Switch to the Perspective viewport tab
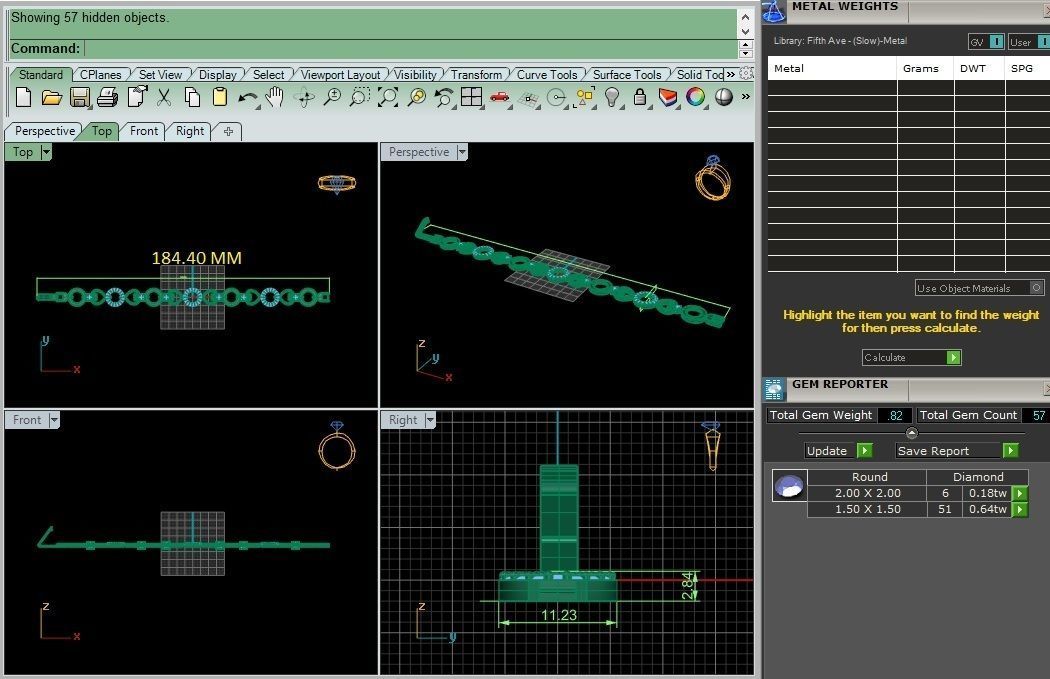Image resolution: width=1050 pixels, height=679 pixels. (x=45, y=131)
